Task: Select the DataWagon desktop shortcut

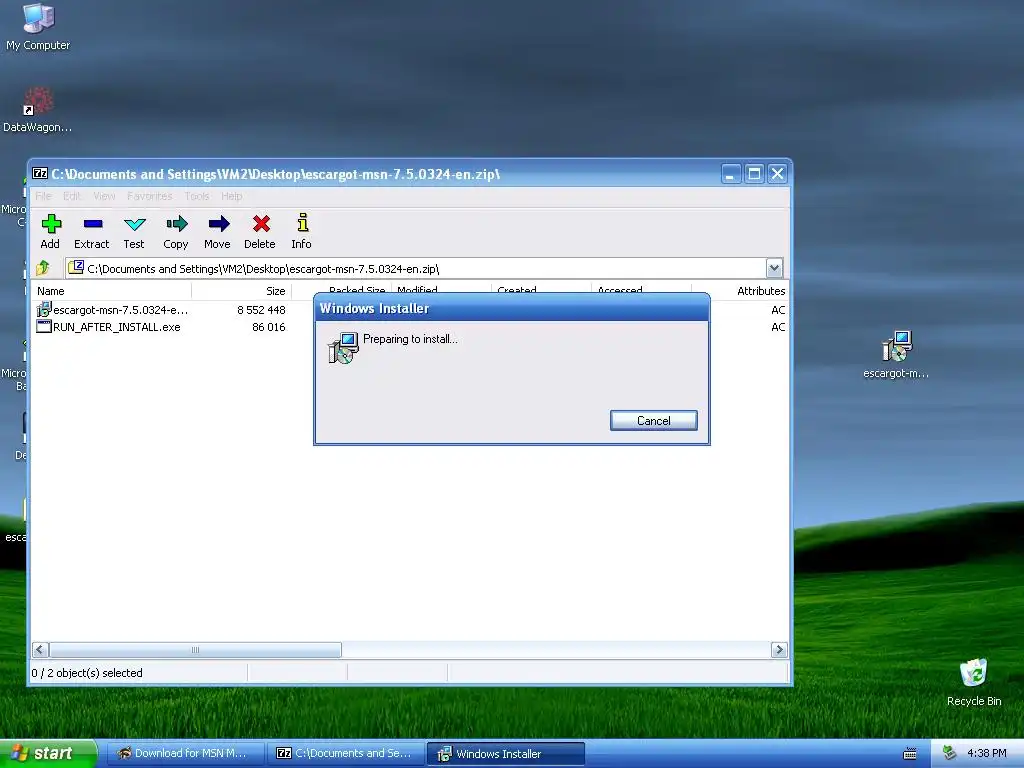Action: (x=38, y=109)
